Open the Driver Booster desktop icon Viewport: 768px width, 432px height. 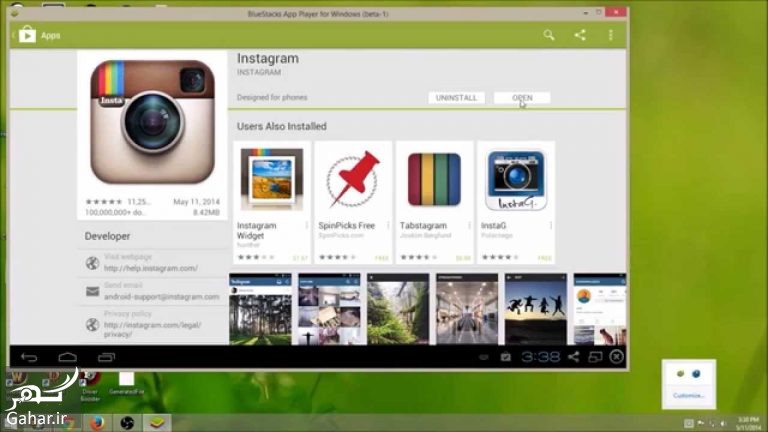tap(90, 386)
